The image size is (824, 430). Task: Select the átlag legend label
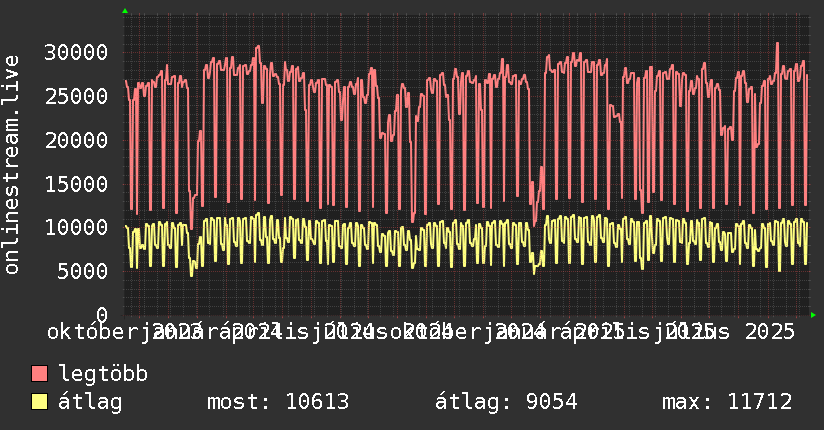(90, 402)
